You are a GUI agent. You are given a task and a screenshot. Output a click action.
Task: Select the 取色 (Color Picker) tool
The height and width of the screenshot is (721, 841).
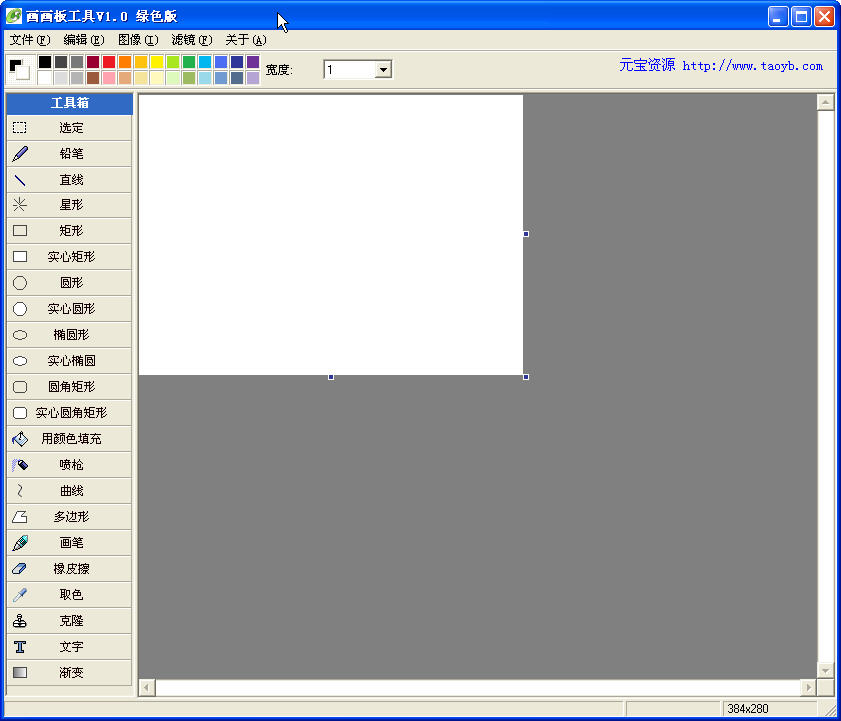(x=68, y=594)
